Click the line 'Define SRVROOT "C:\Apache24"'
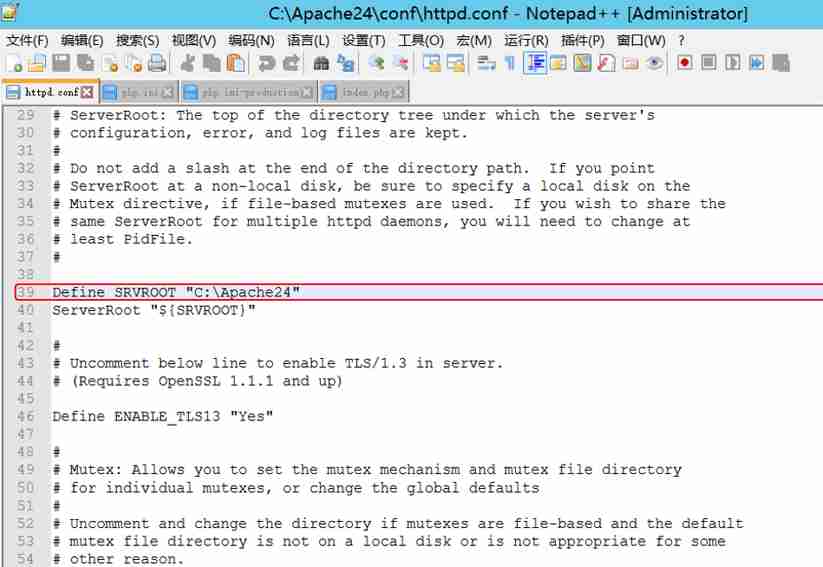Screen dimensions: 823x567 [x=176, y=292]
